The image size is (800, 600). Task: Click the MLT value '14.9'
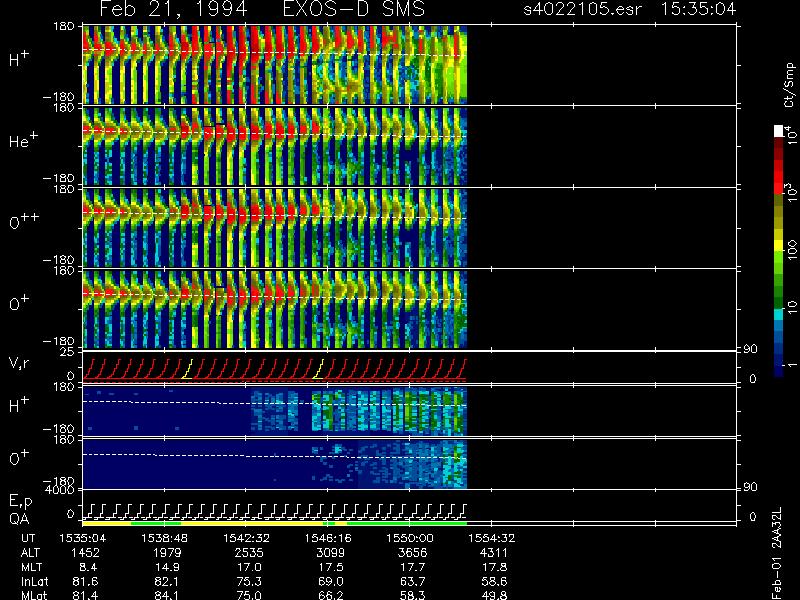pyautogui.click(x=167, y=567)
